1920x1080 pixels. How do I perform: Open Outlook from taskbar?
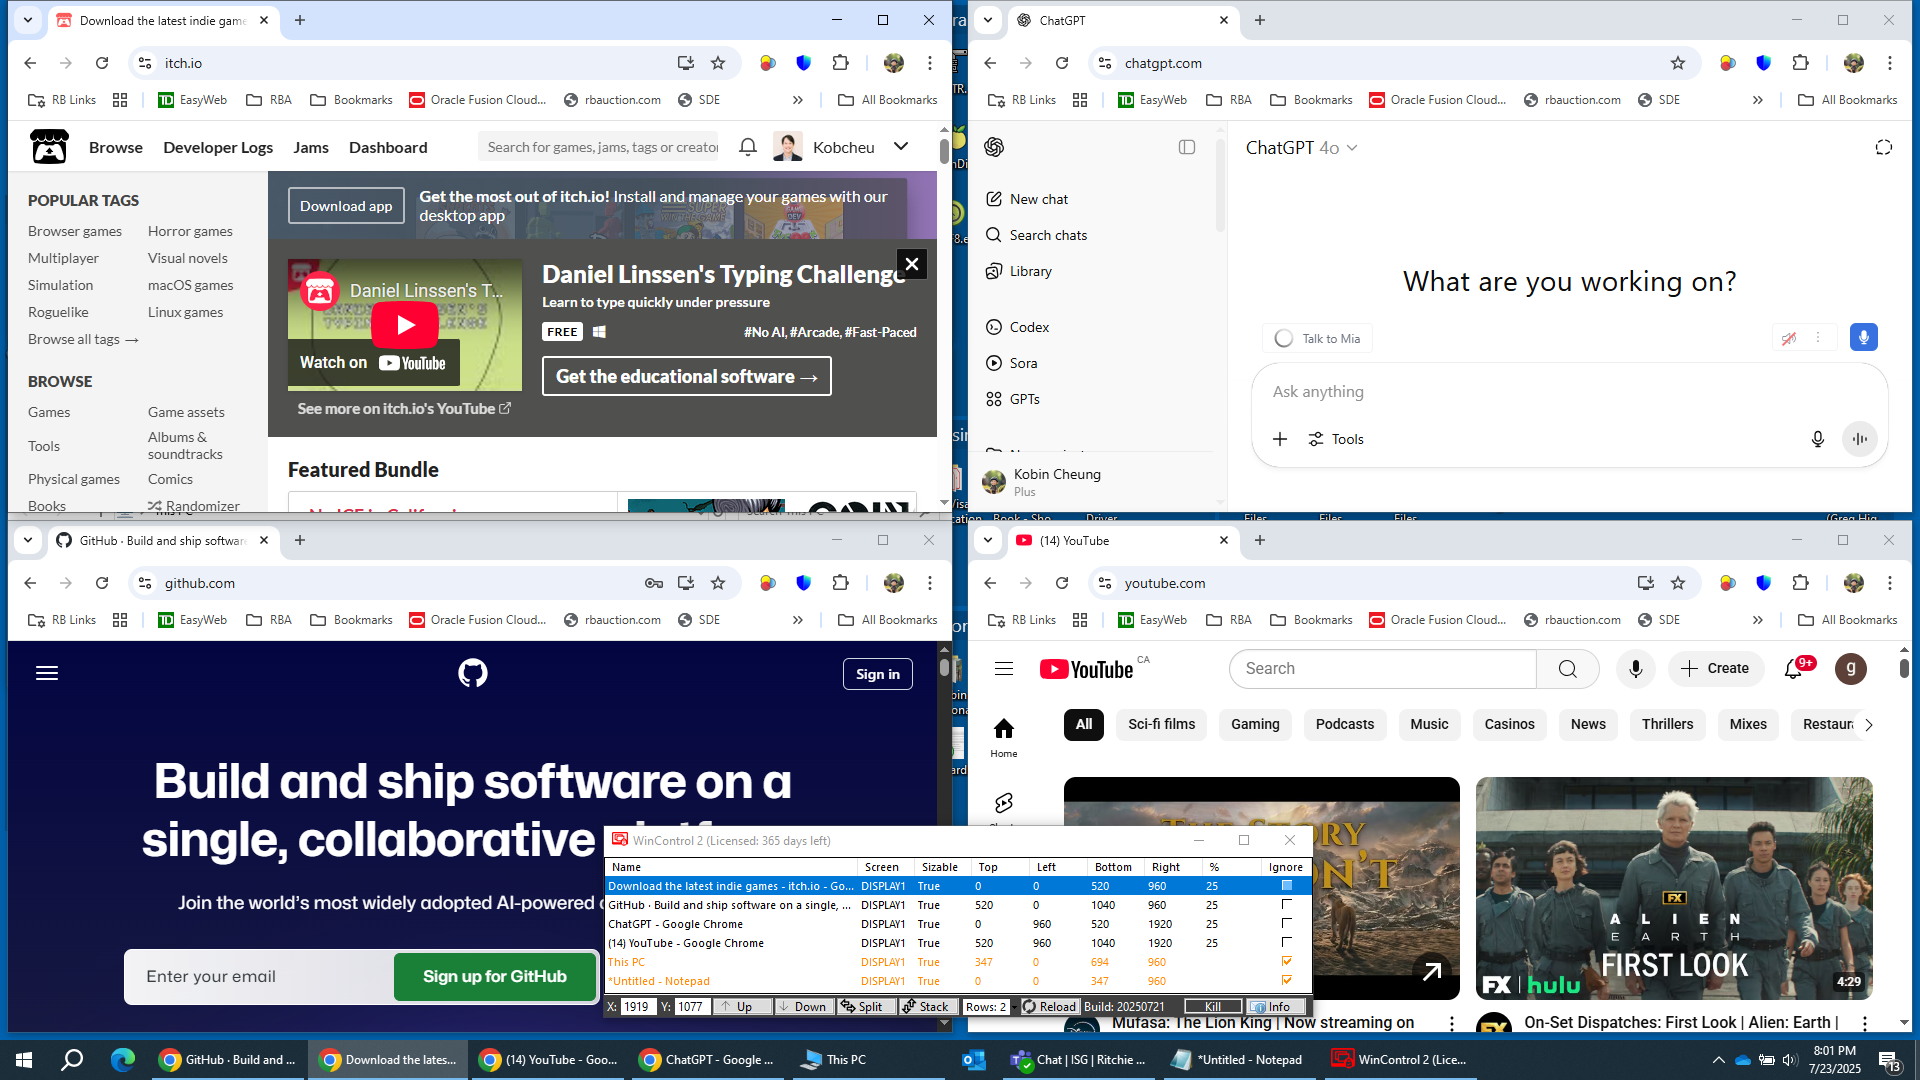tap(974, 1060)
